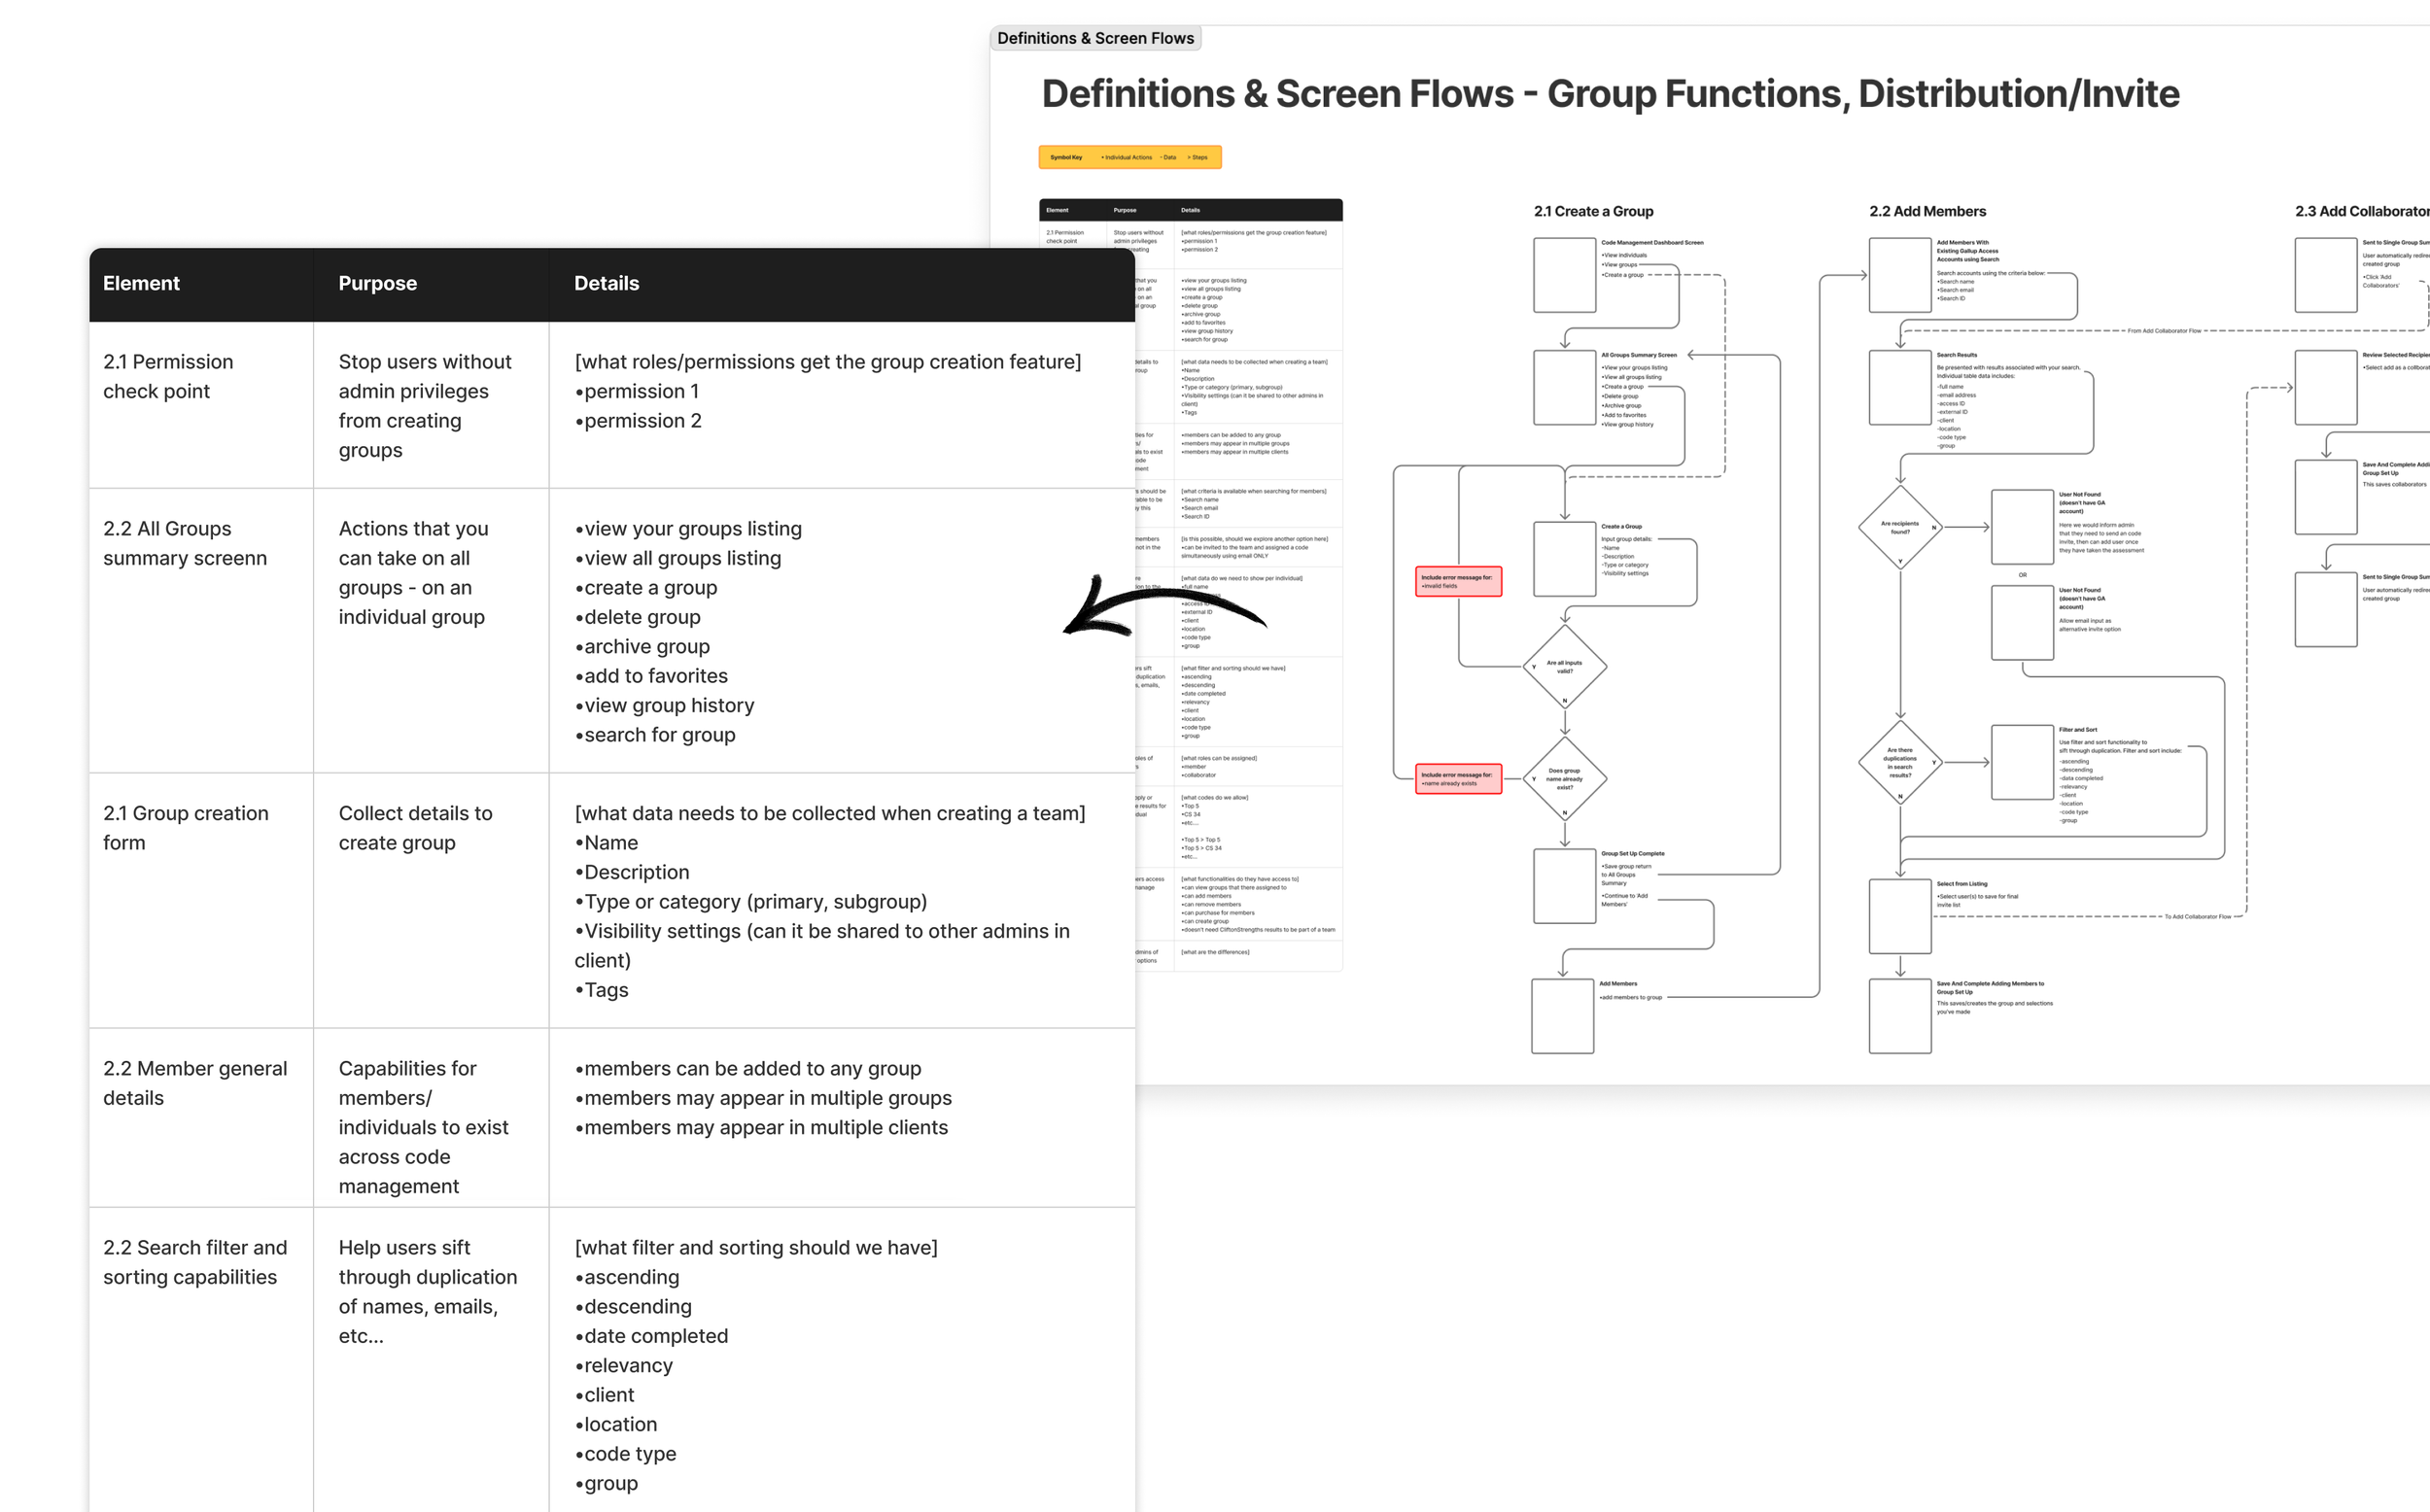This screenshot has width=2430, height=1512.
Task: Click the yellow Symbol Key legend bar
Action: 1129,157
